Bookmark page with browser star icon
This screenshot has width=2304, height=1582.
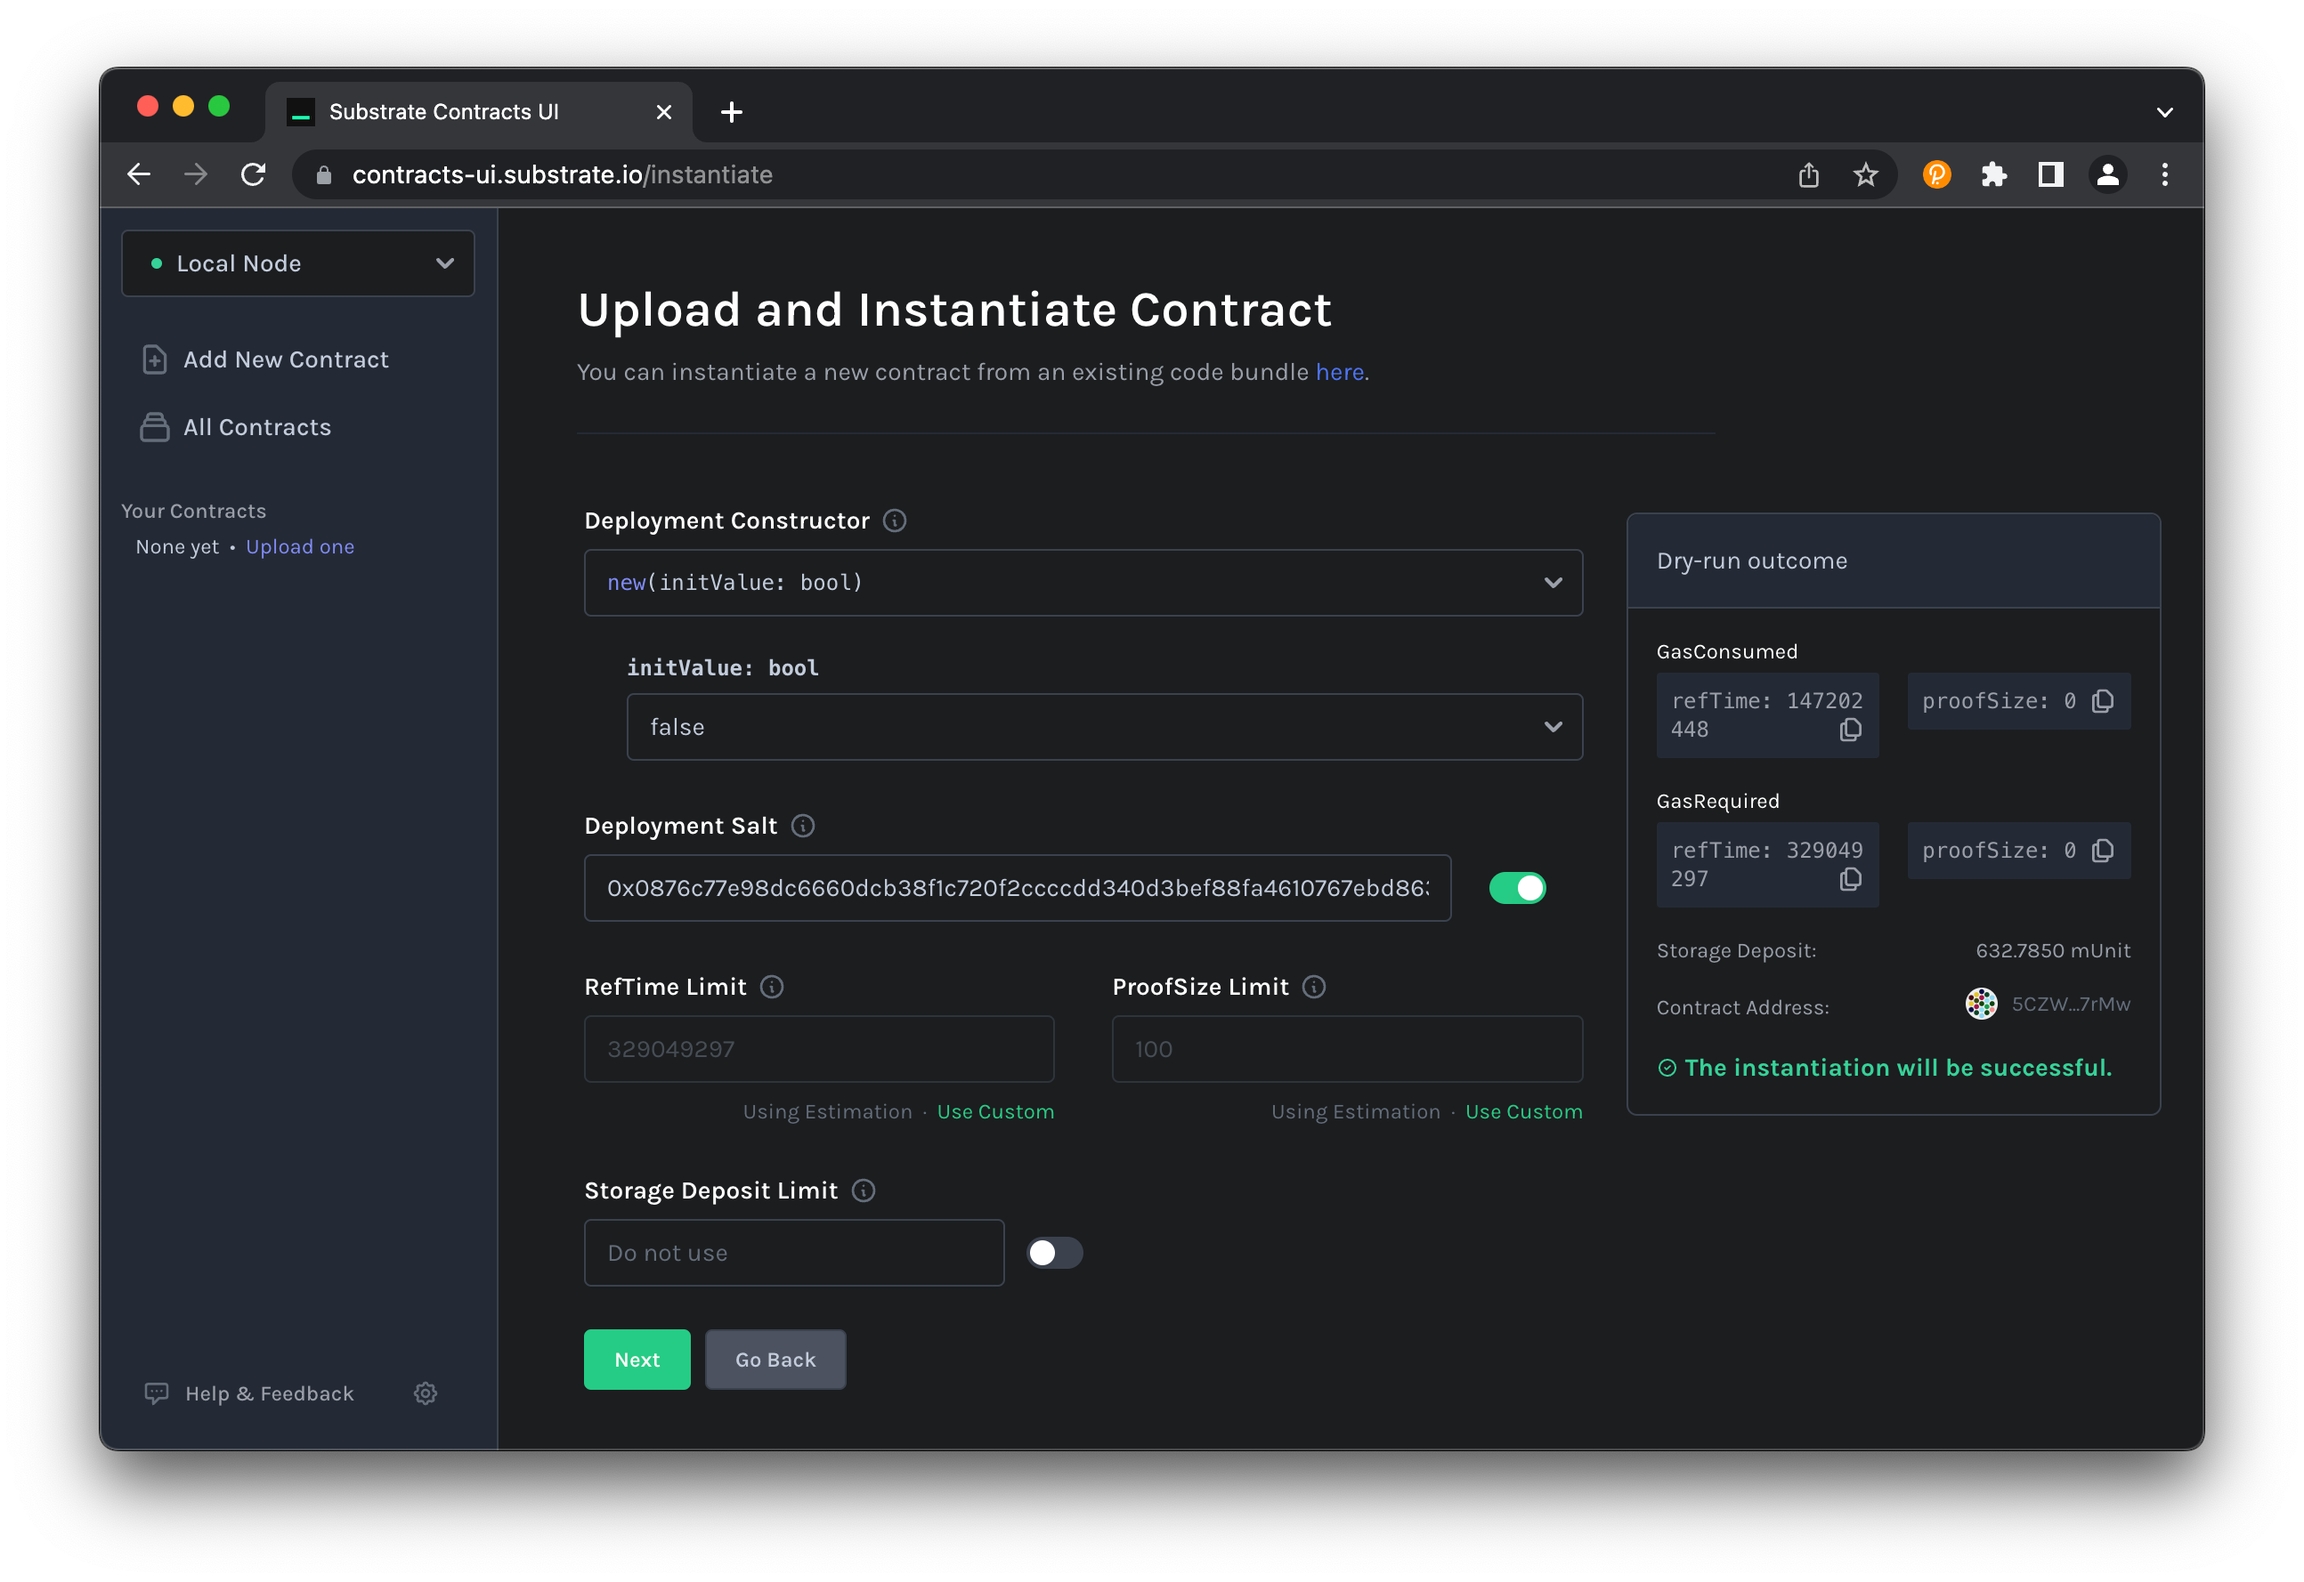pyautogui.click(x=1865, y=175)
